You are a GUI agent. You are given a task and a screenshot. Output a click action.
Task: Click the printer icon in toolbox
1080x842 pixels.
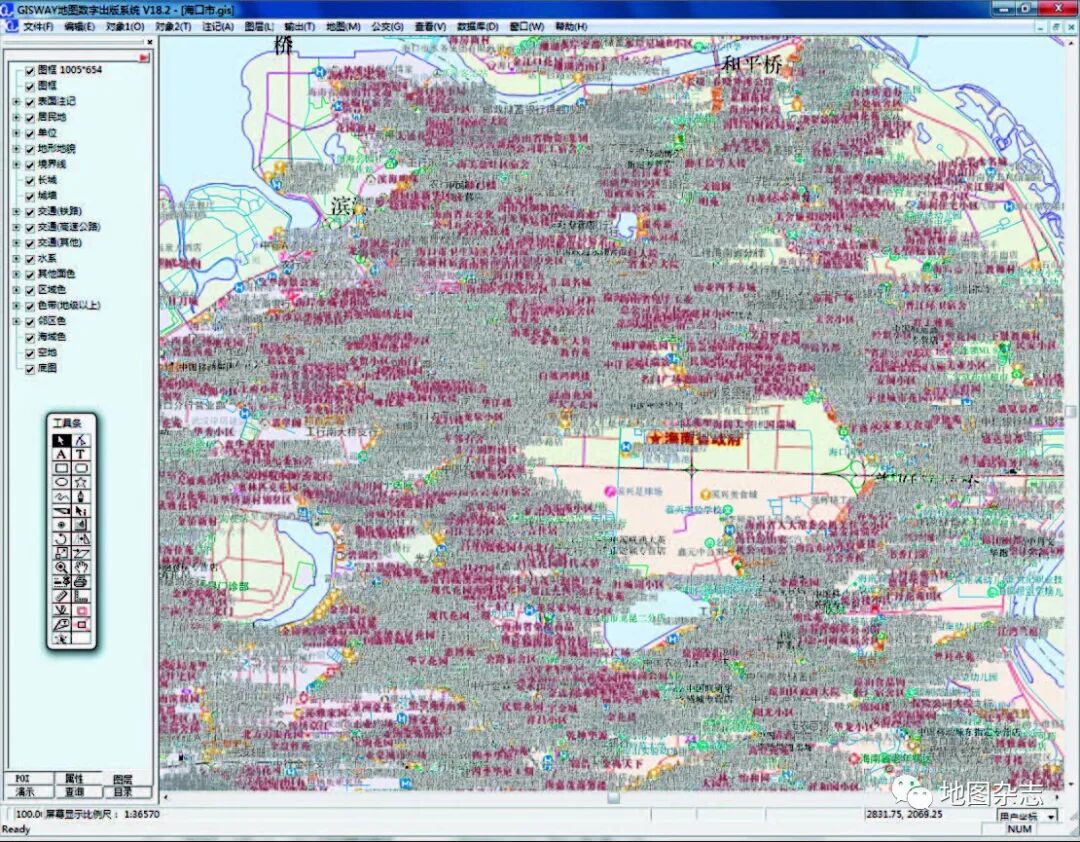81,582
